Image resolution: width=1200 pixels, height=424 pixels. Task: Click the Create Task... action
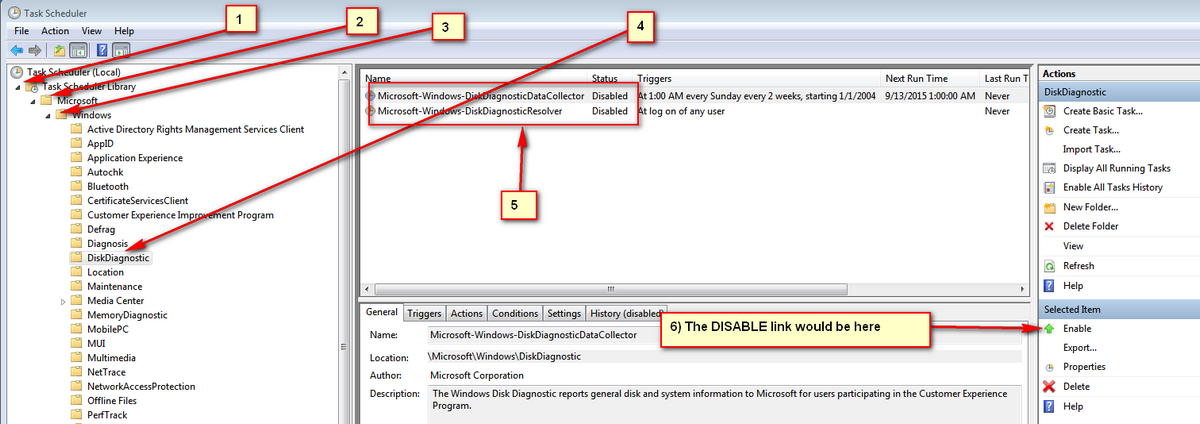click(1091, 130)
